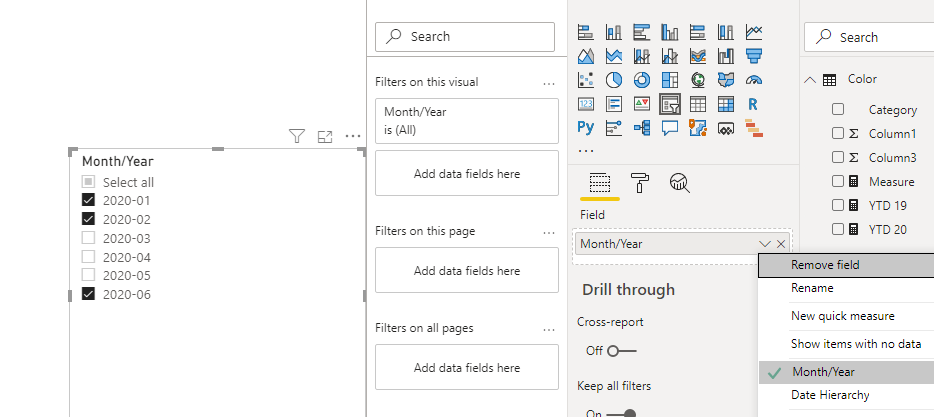
Task: Select the Area chart visual
Action: [586, 56]
